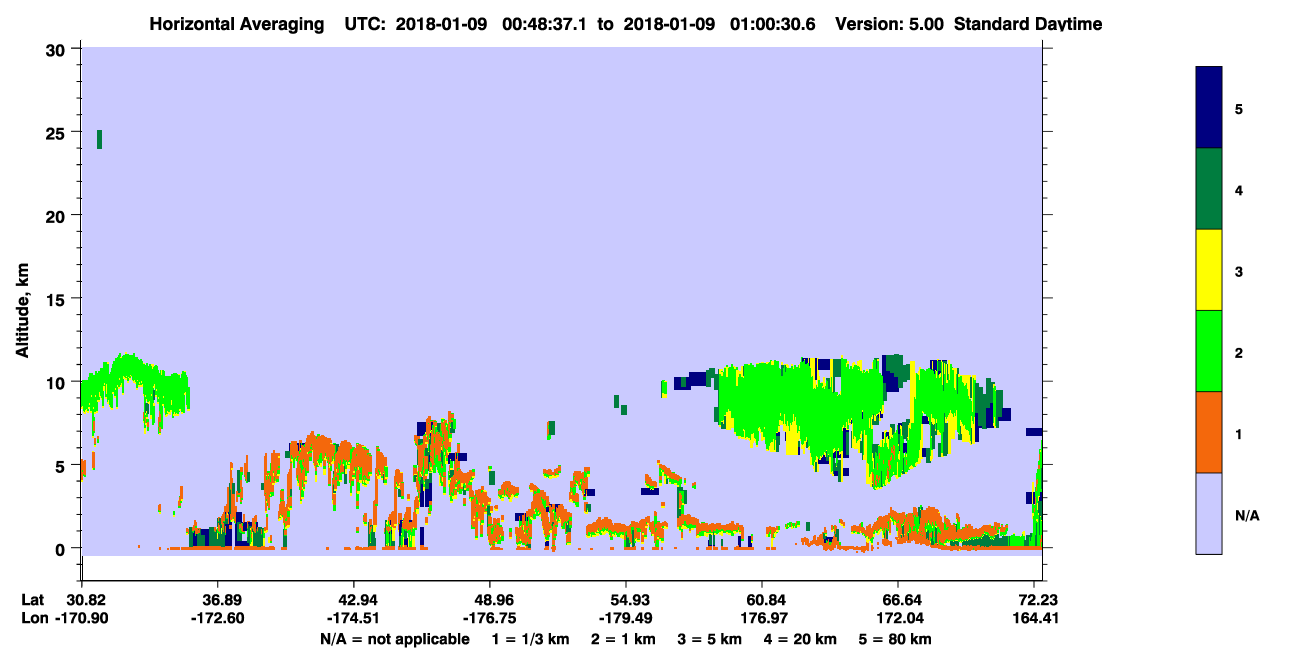Image resolution: width=1300 pixels, height=667 pixels.
Task: Click longitude value -179.49
Action: [626, 618]
